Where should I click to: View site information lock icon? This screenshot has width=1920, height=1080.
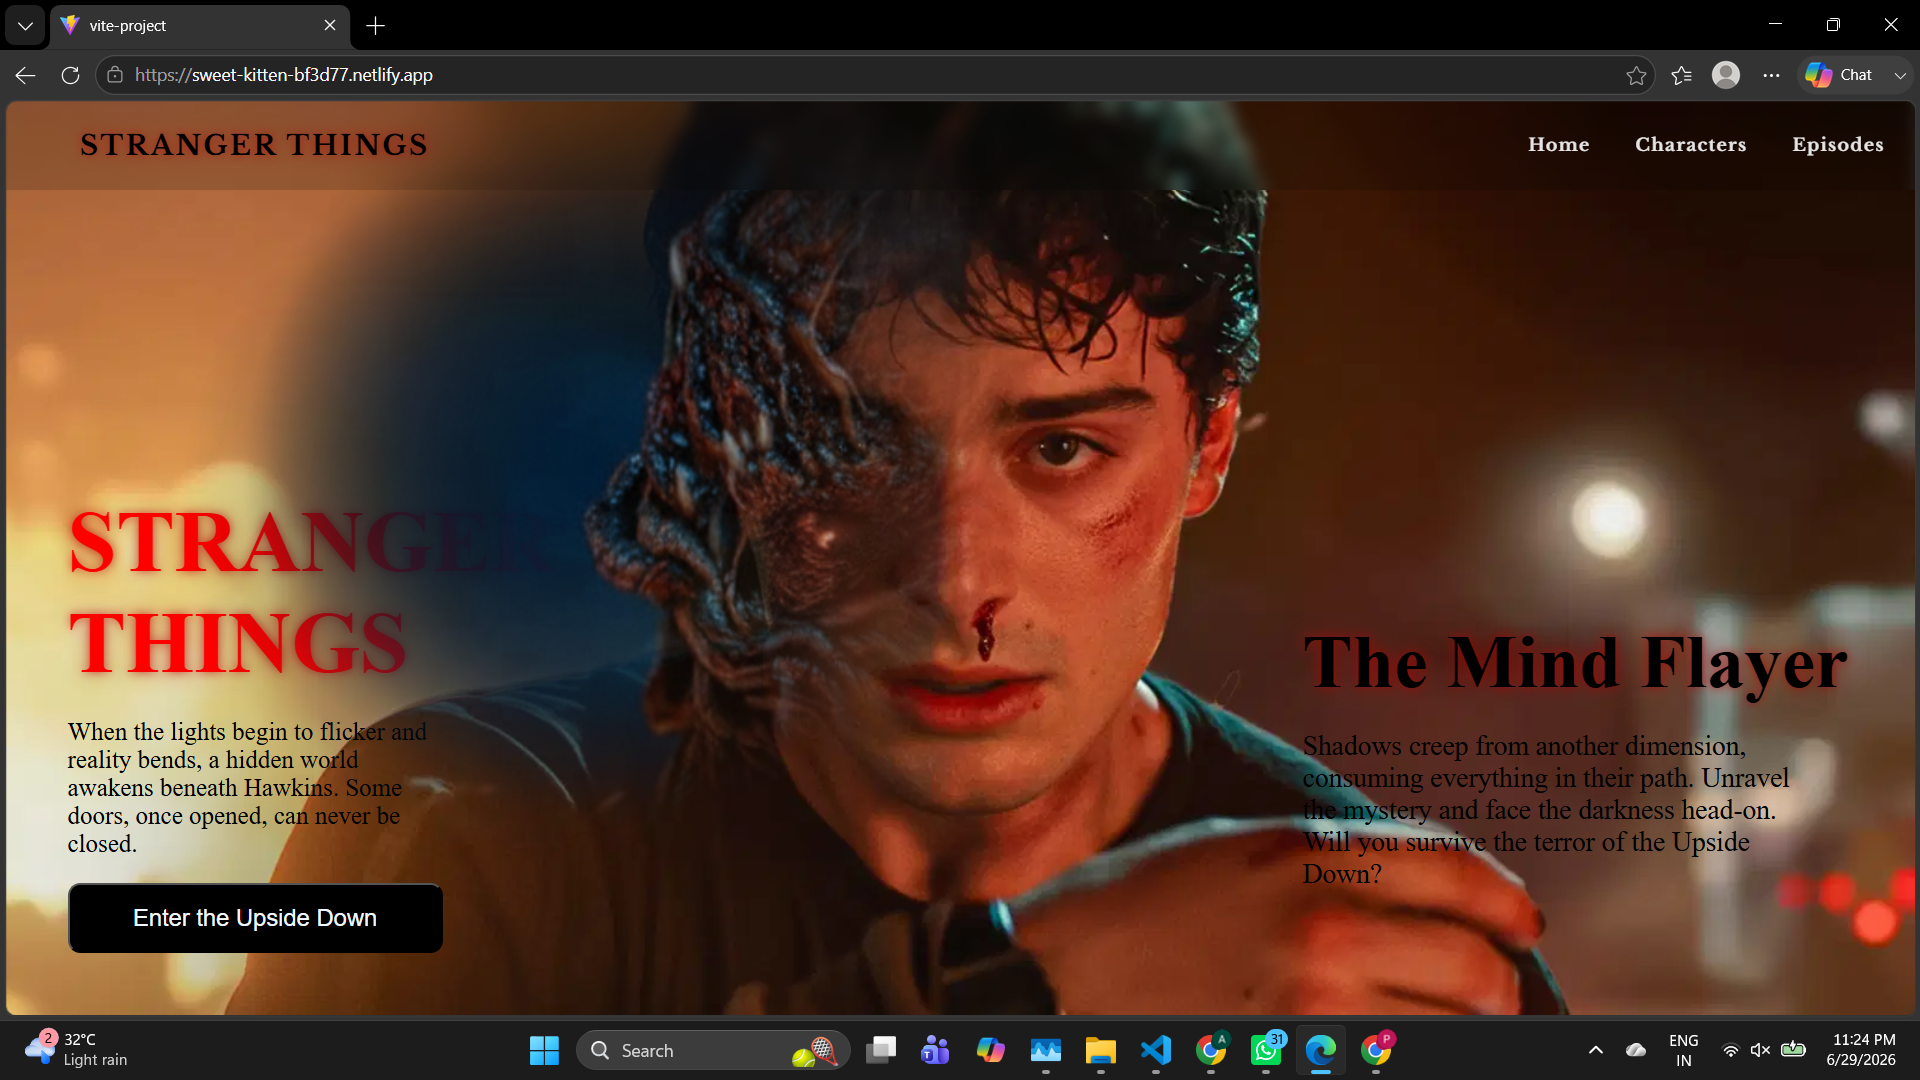click(115, 75)
